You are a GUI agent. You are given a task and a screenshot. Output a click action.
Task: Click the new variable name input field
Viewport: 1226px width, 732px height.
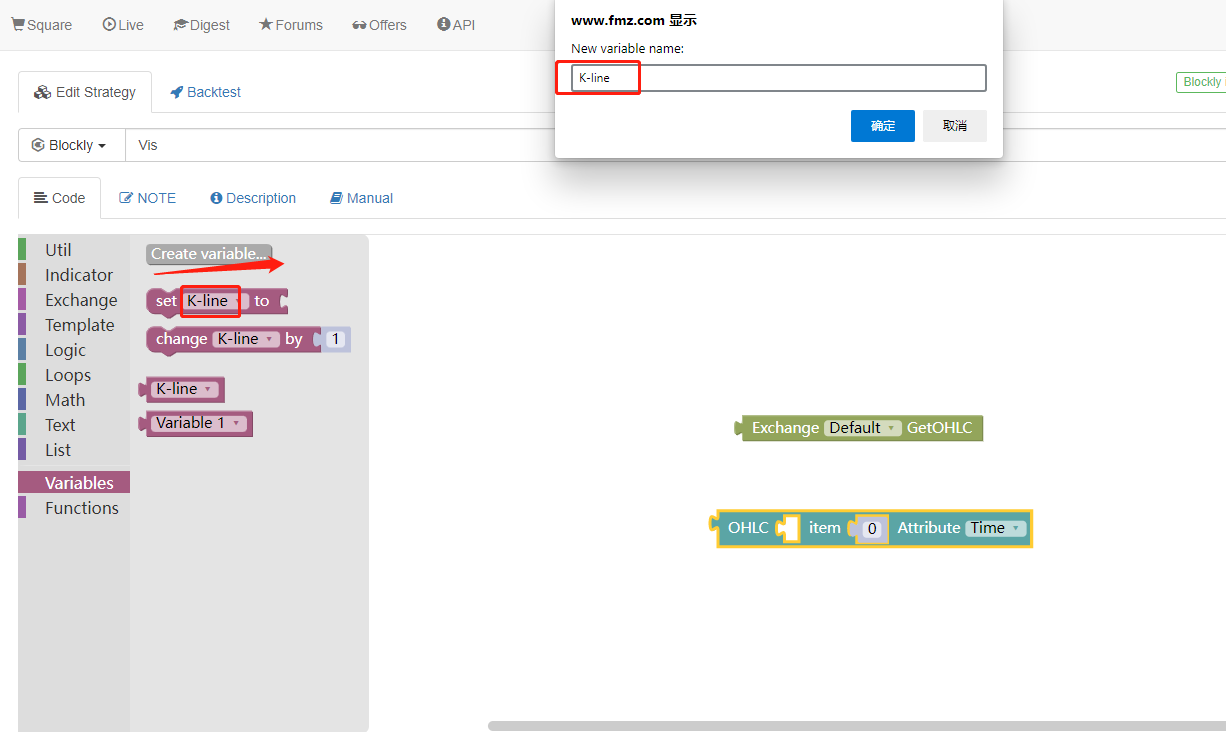779,78
